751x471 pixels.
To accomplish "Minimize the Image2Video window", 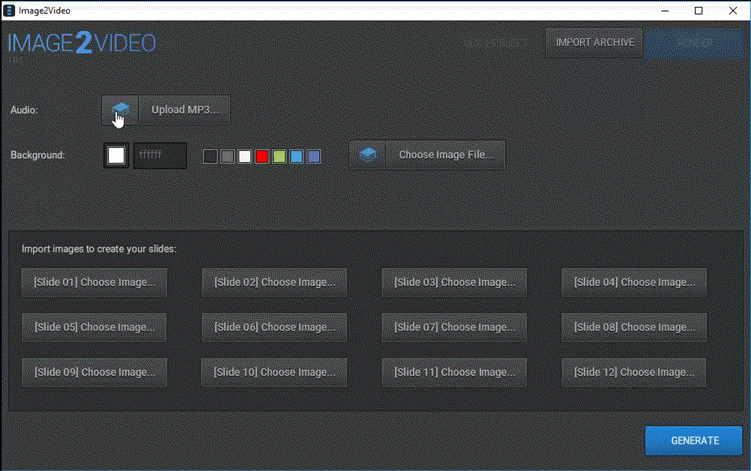I will pyautogui.click(x=665, y=11).
